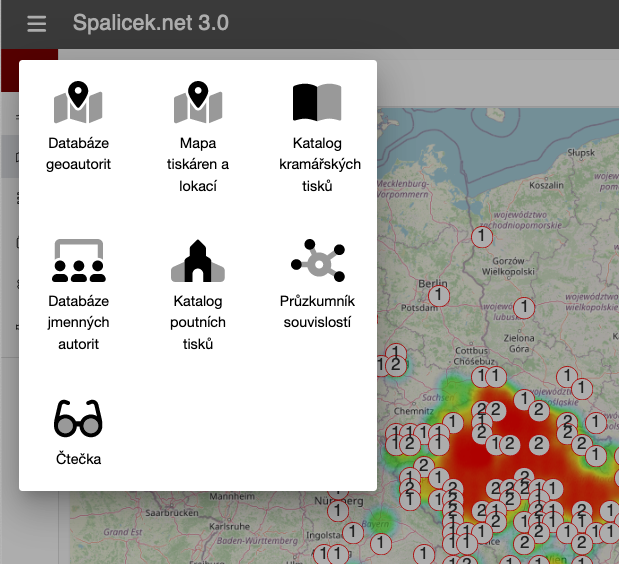Image resolution: width=619 pixels, height=564 pixels.
Task: Click the Mapa tiskáren a lokací icon
Action: click(198, 103)
